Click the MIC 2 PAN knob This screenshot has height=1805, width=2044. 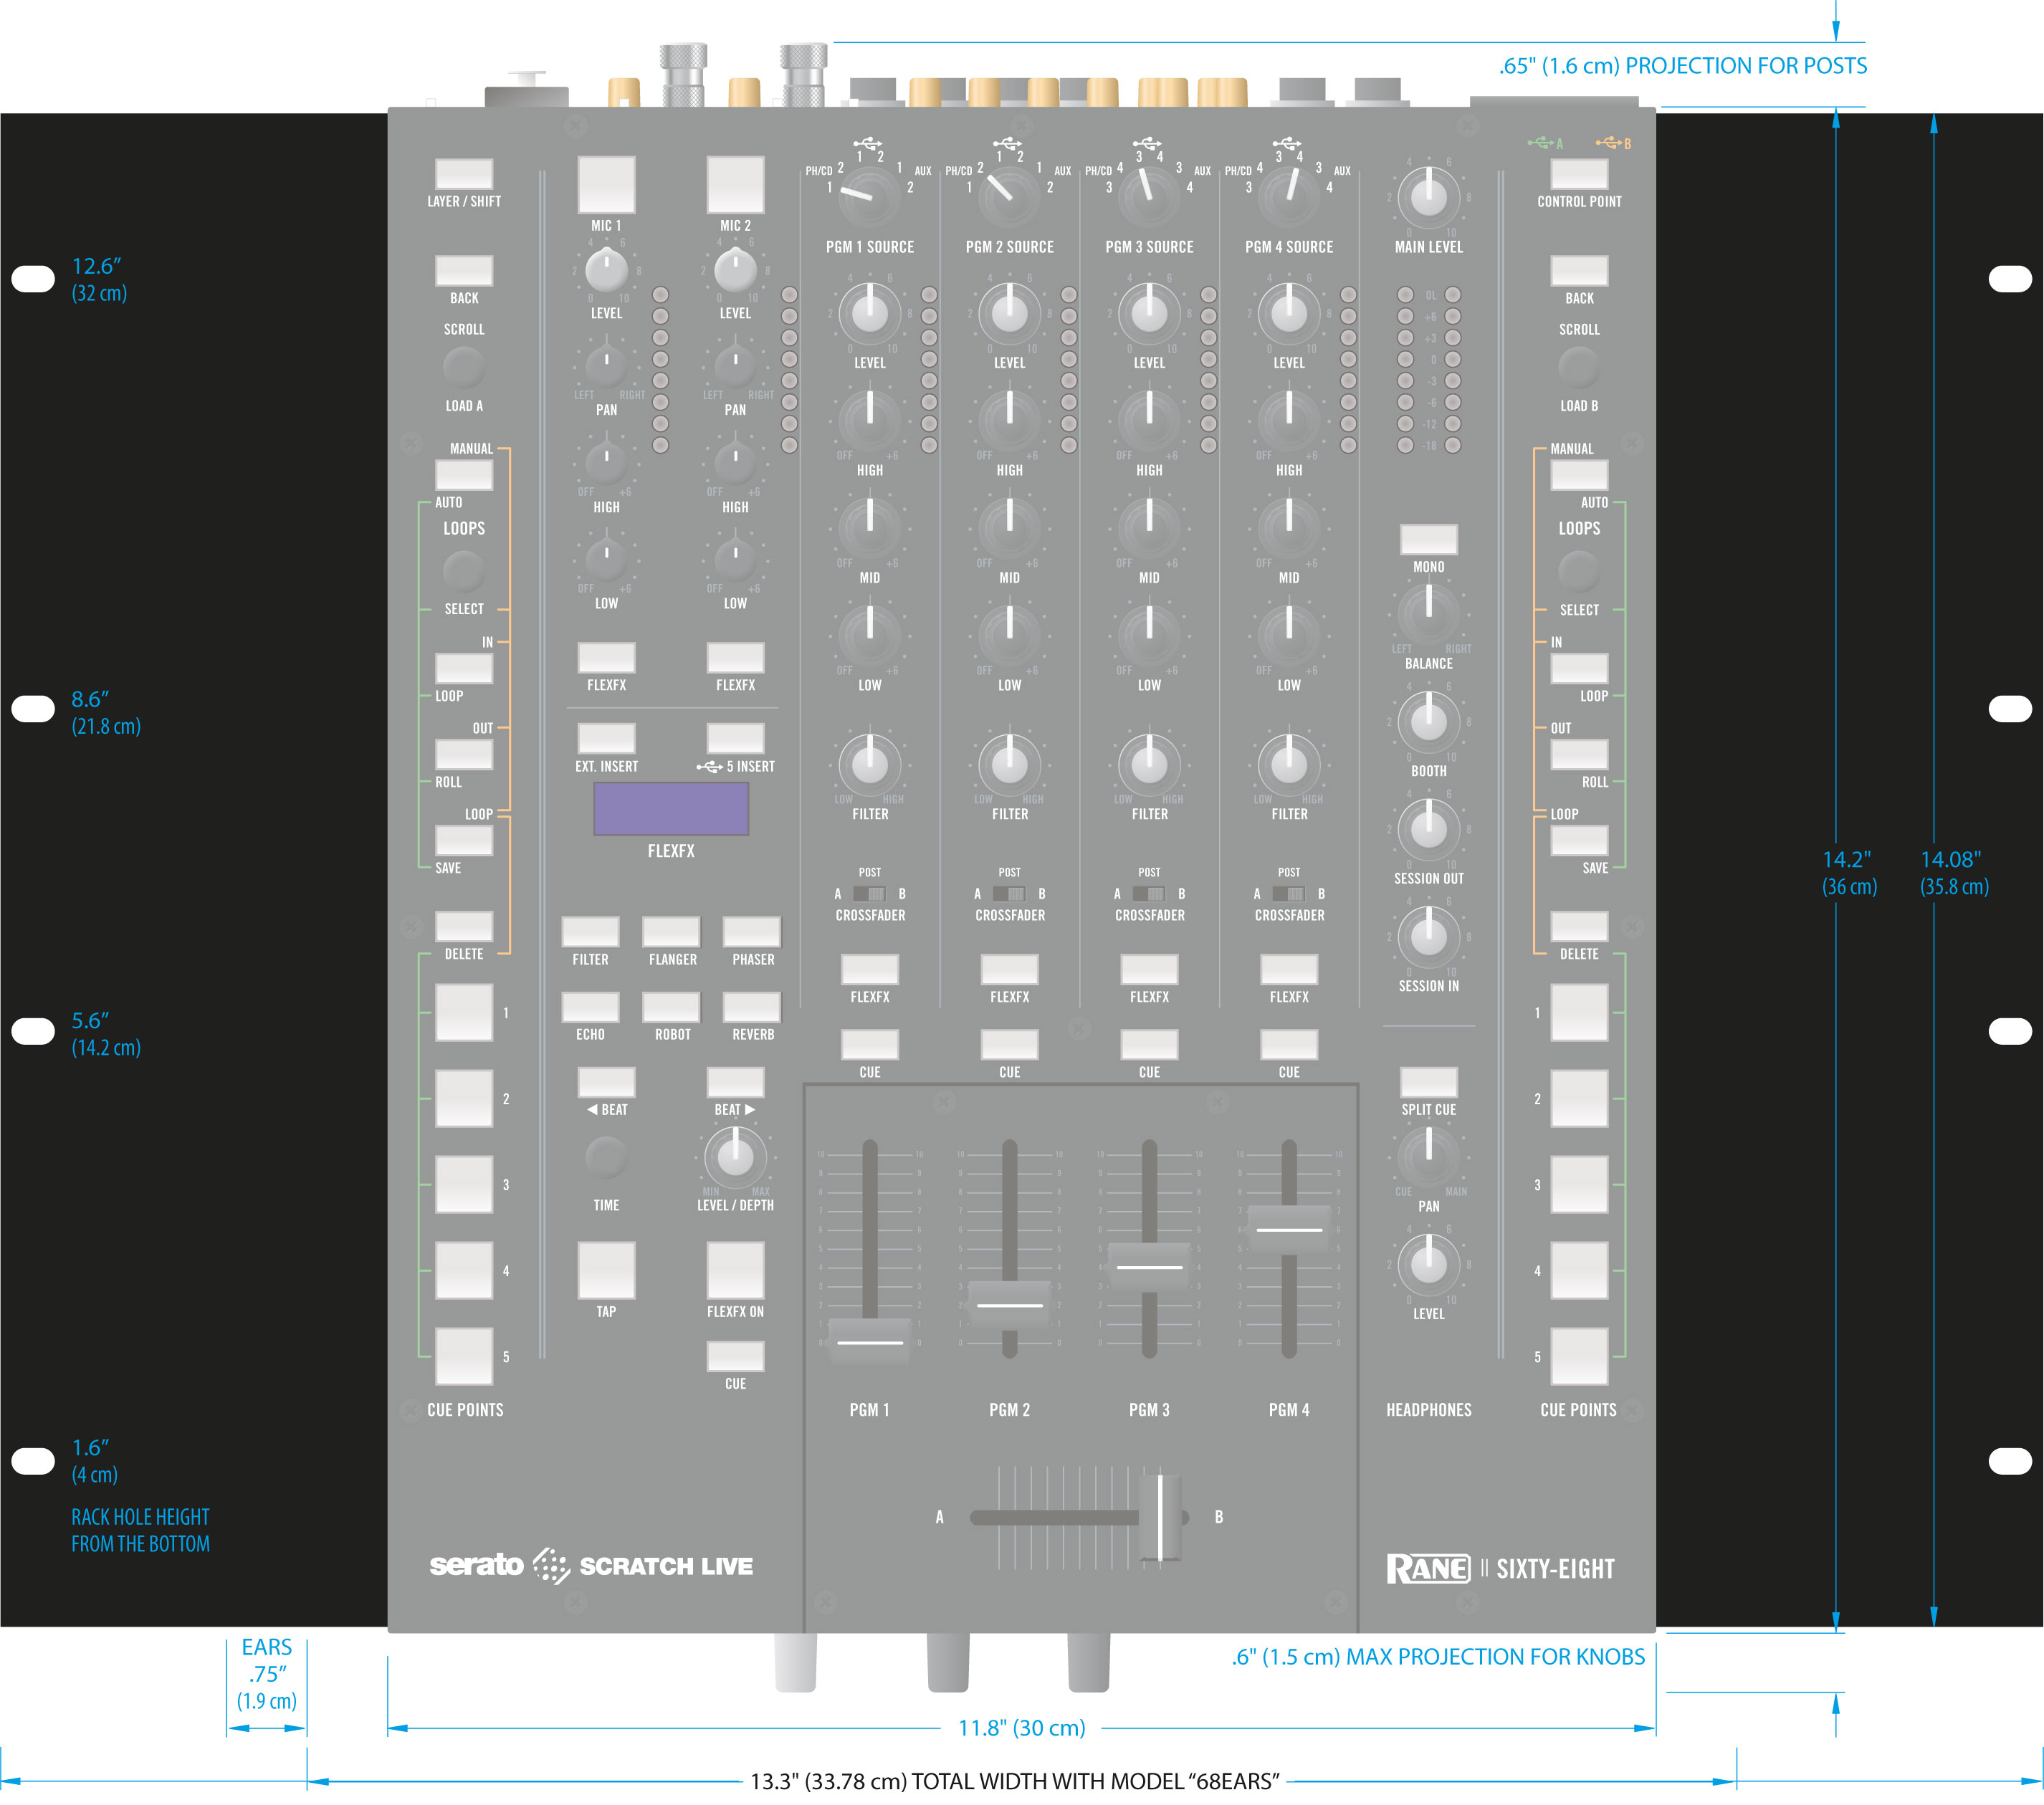[x=735, y=366]
